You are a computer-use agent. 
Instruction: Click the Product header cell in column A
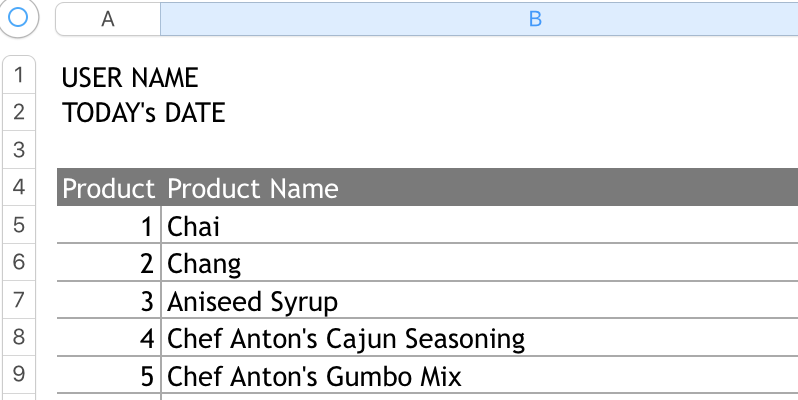click(x=109, y=188)
